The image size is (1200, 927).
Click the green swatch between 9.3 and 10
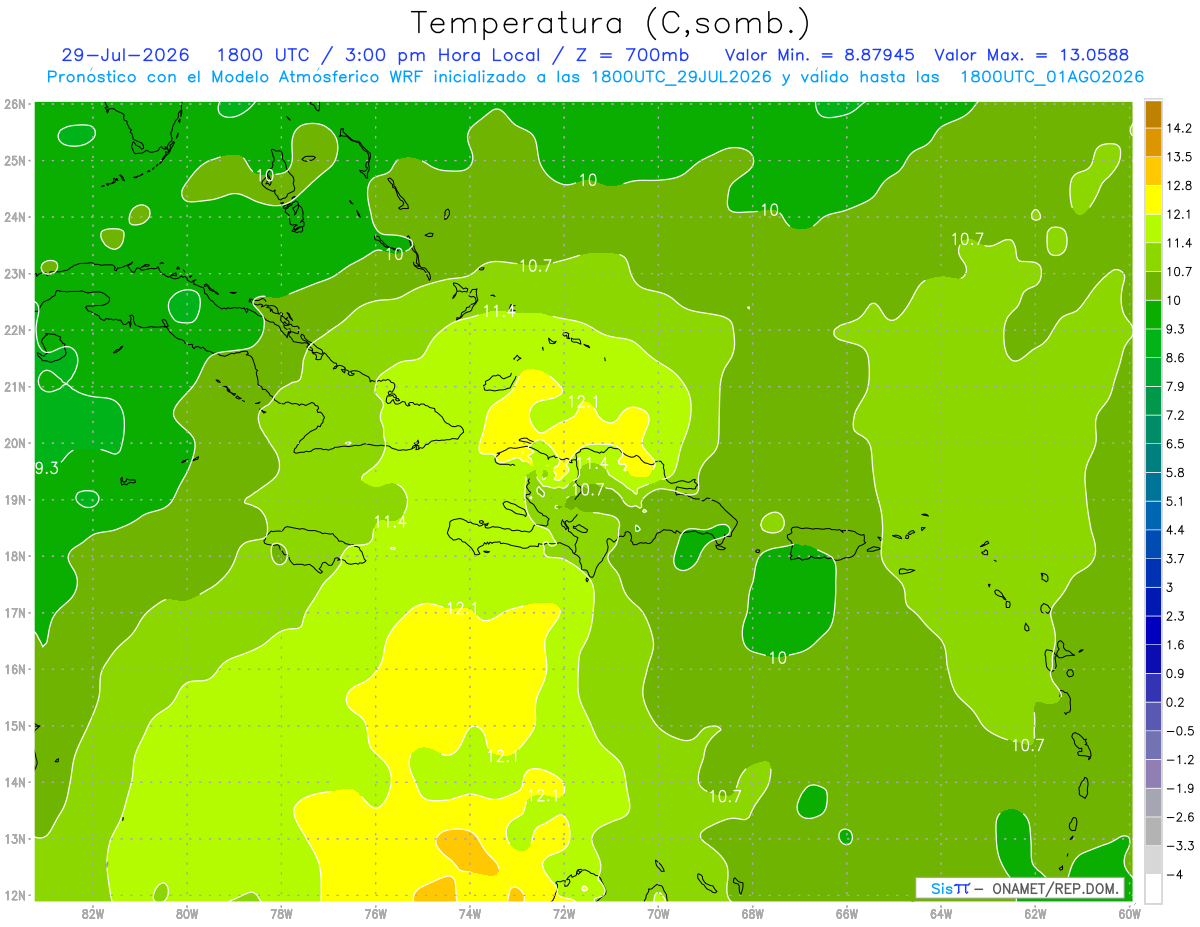1152,314
